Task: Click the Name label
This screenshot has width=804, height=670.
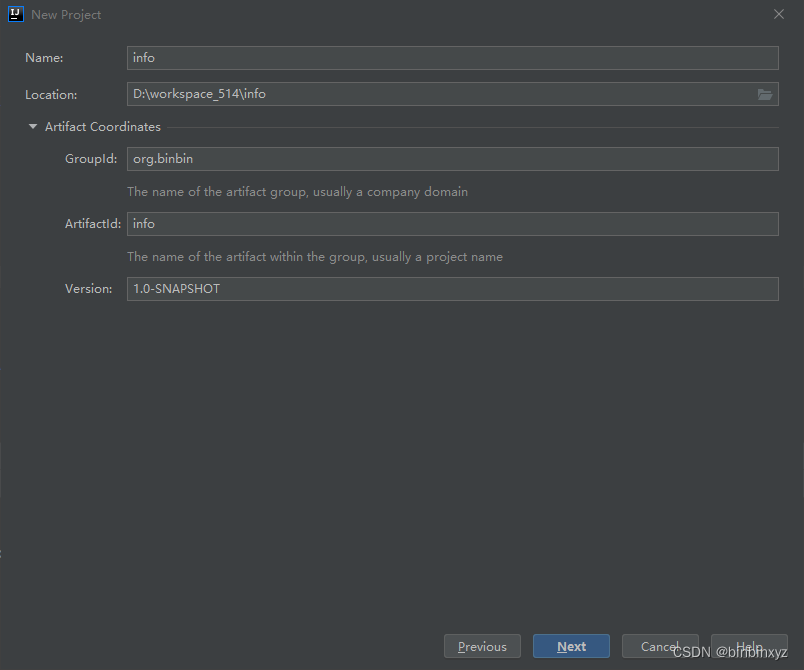Action: coord(44,58)
